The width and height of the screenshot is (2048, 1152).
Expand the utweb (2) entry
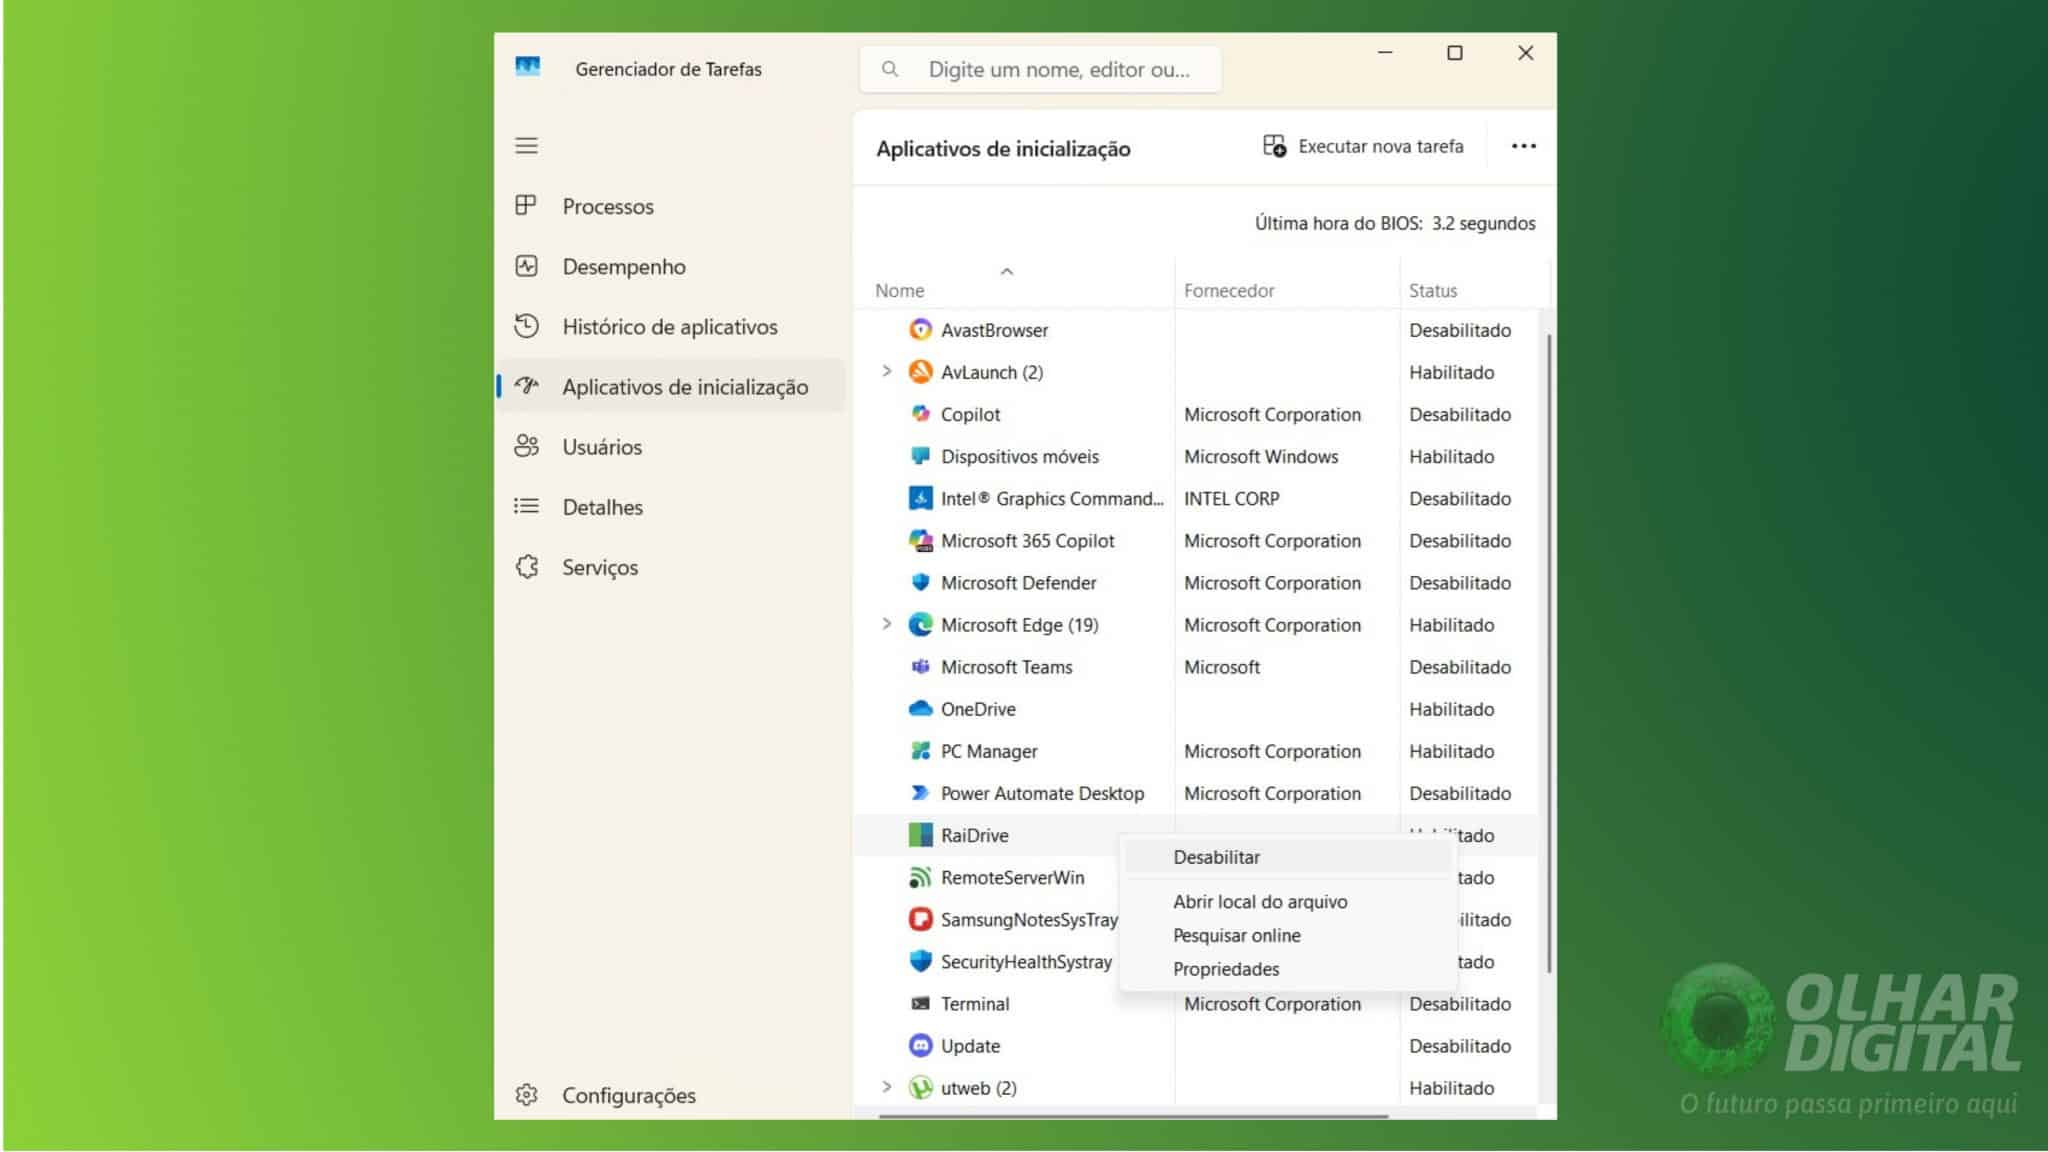pyautogui.click(x=886, y=1087)
